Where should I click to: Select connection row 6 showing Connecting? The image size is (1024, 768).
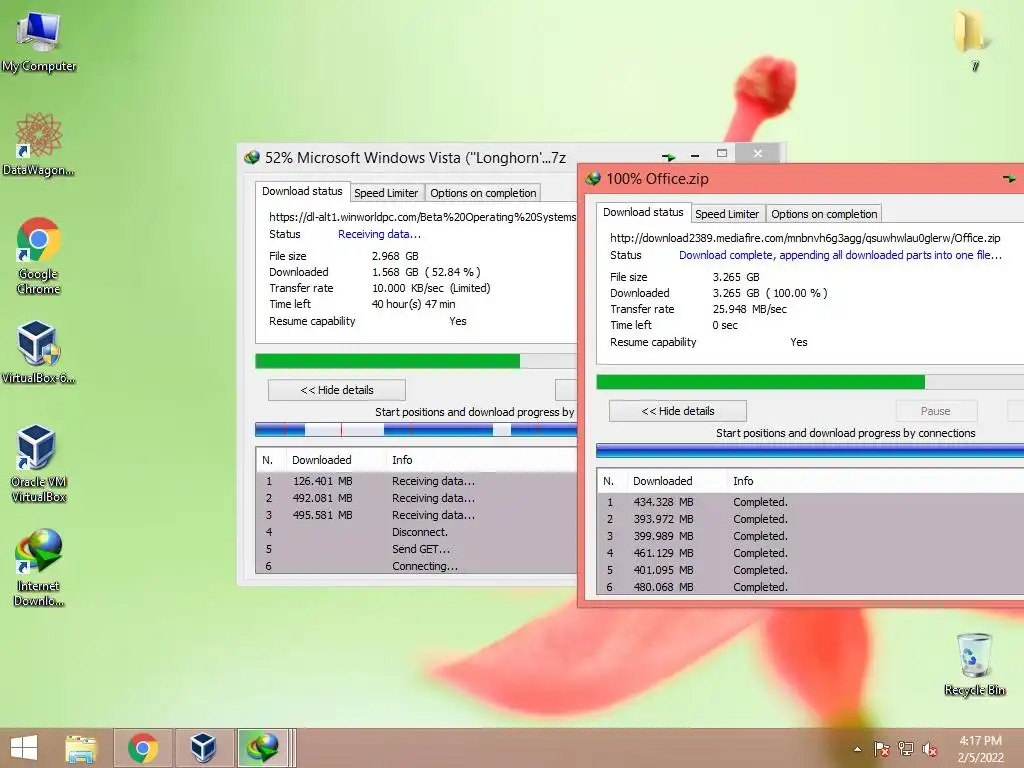point(416,566)
